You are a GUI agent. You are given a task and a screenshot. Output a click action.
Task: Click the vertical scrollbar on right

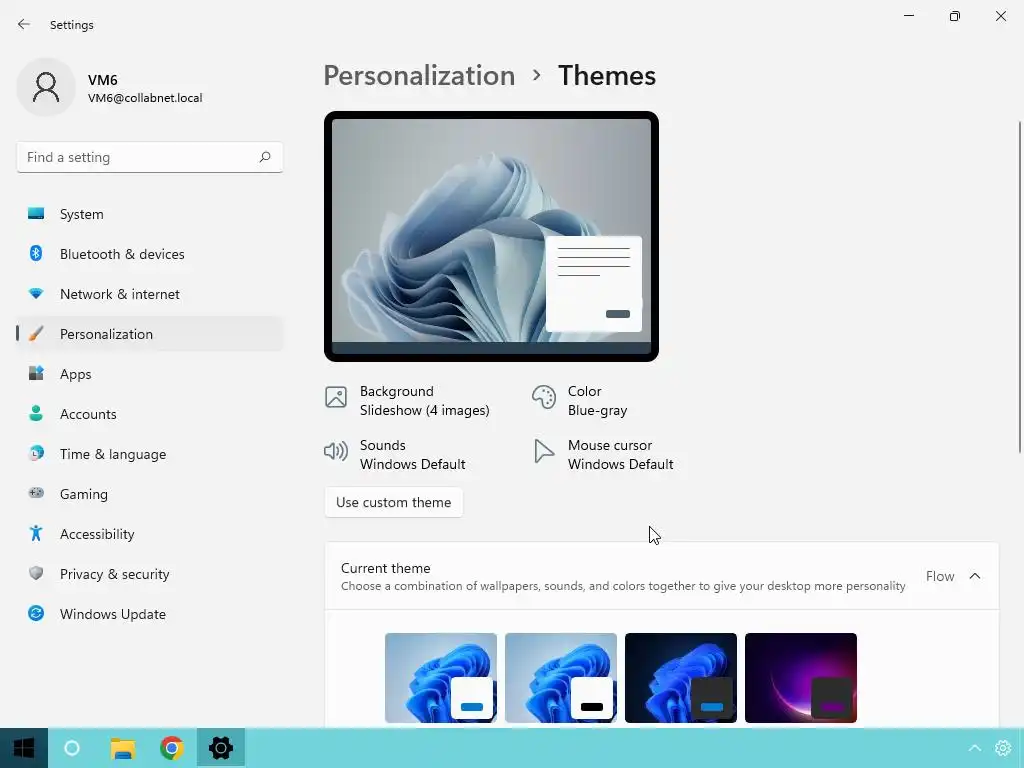pyautogui.click(x=1020, y=287)
